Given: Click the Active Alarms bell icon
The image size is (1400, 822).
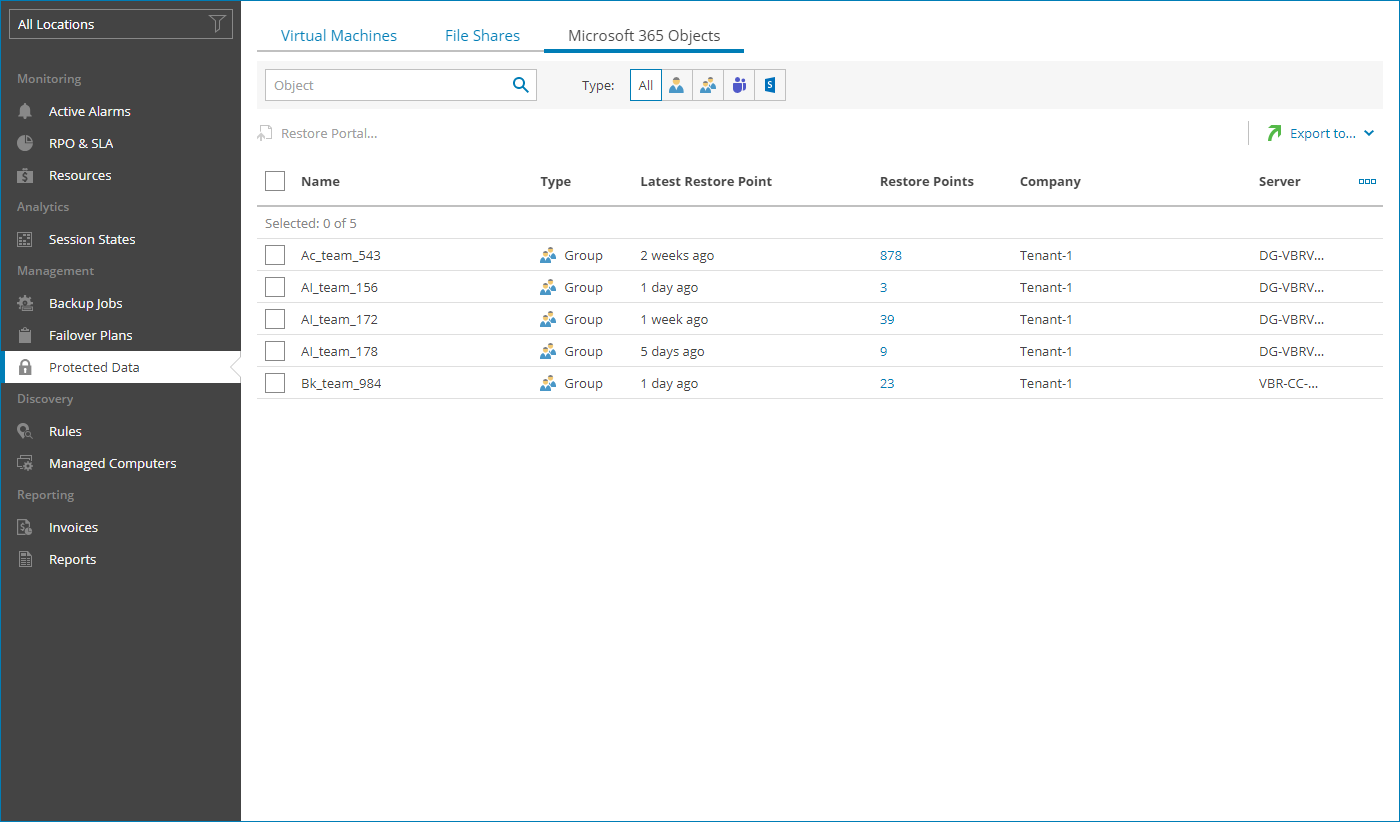Looking at the screenshot, I should (26, 112).
